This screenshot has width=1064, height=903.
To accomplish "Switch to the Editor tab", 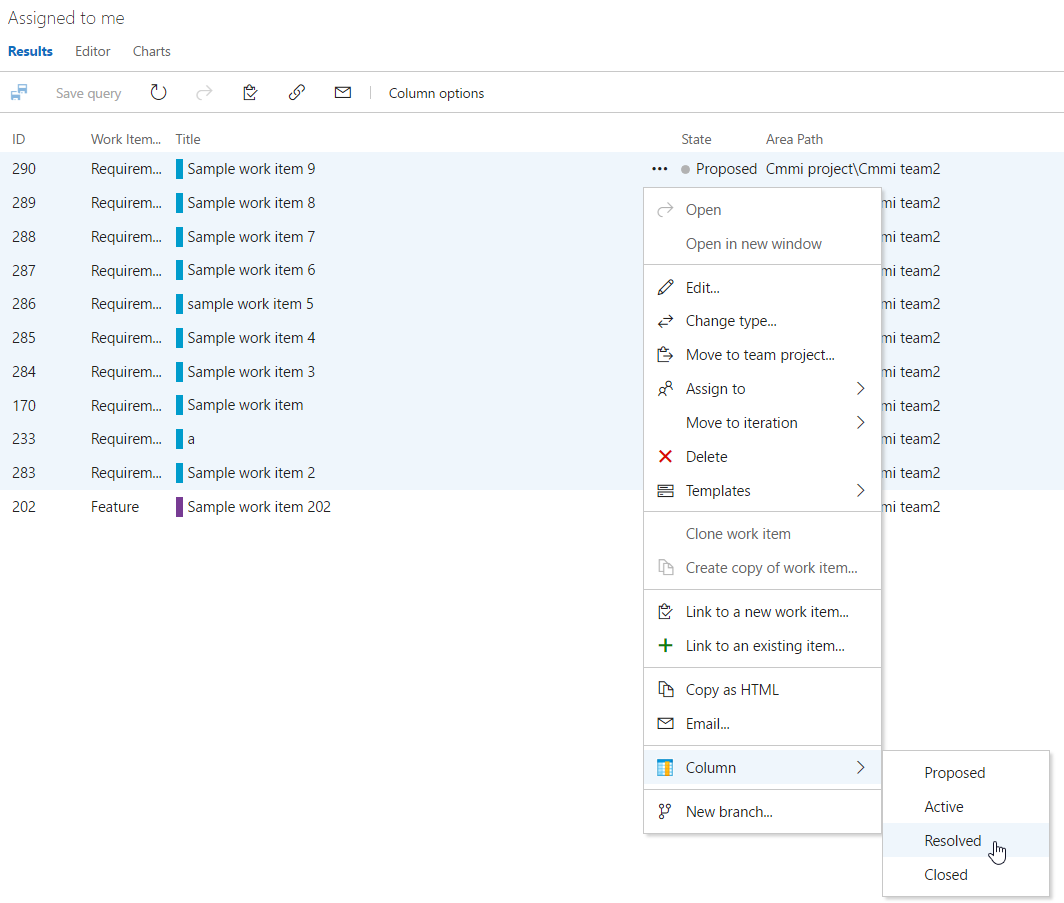I will point(92,52).
